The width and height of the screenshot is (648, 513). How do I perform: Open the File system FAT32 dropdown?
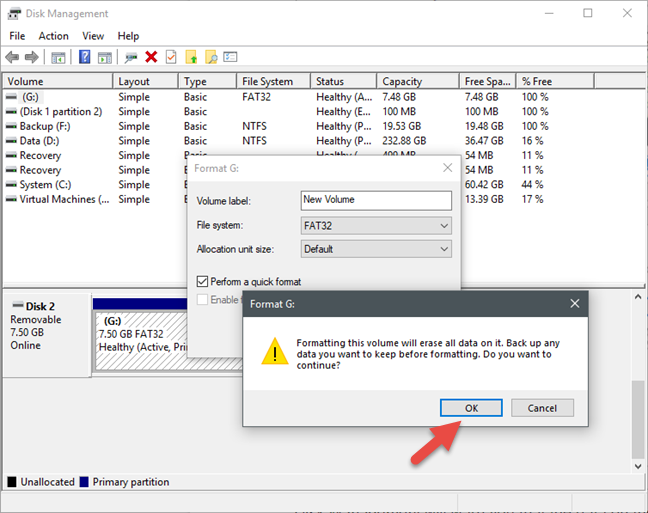pos(376,226)
